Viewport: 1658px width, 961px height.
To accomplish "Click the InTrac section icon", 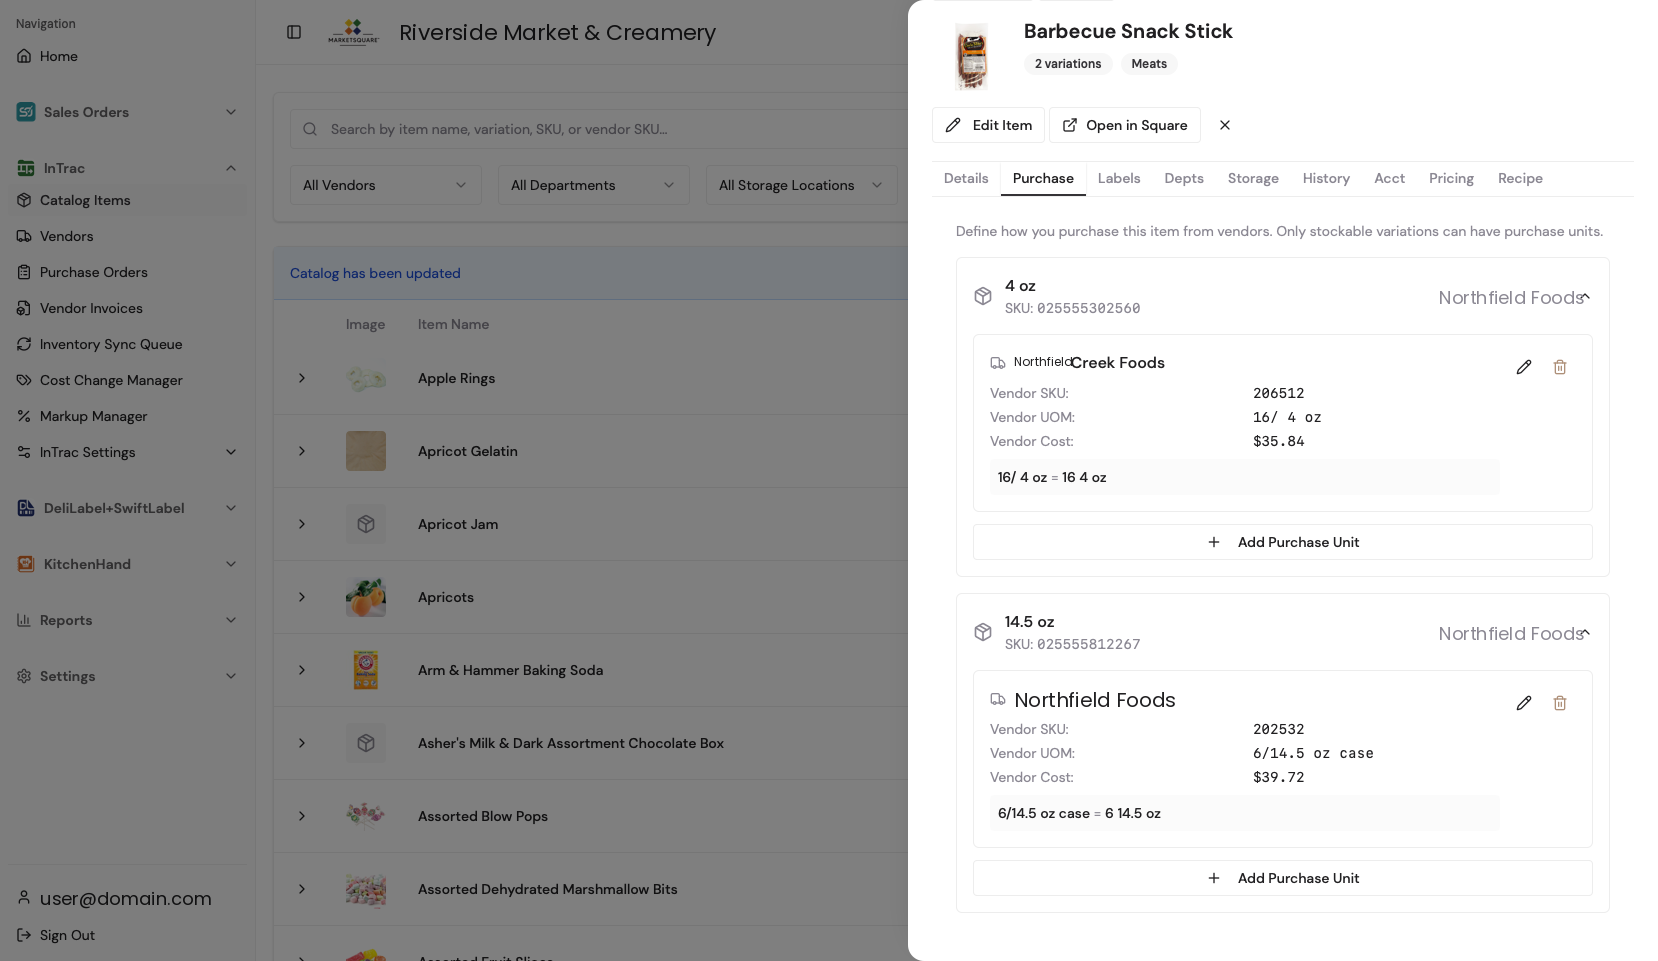I will pyautogui.click(x=26, y=168).
